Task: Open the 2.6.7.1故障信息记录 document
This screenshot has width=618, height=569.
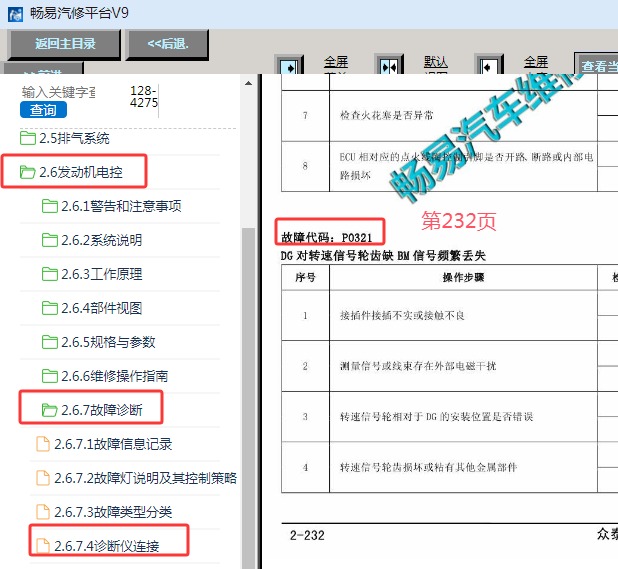Action: [104, 444]
